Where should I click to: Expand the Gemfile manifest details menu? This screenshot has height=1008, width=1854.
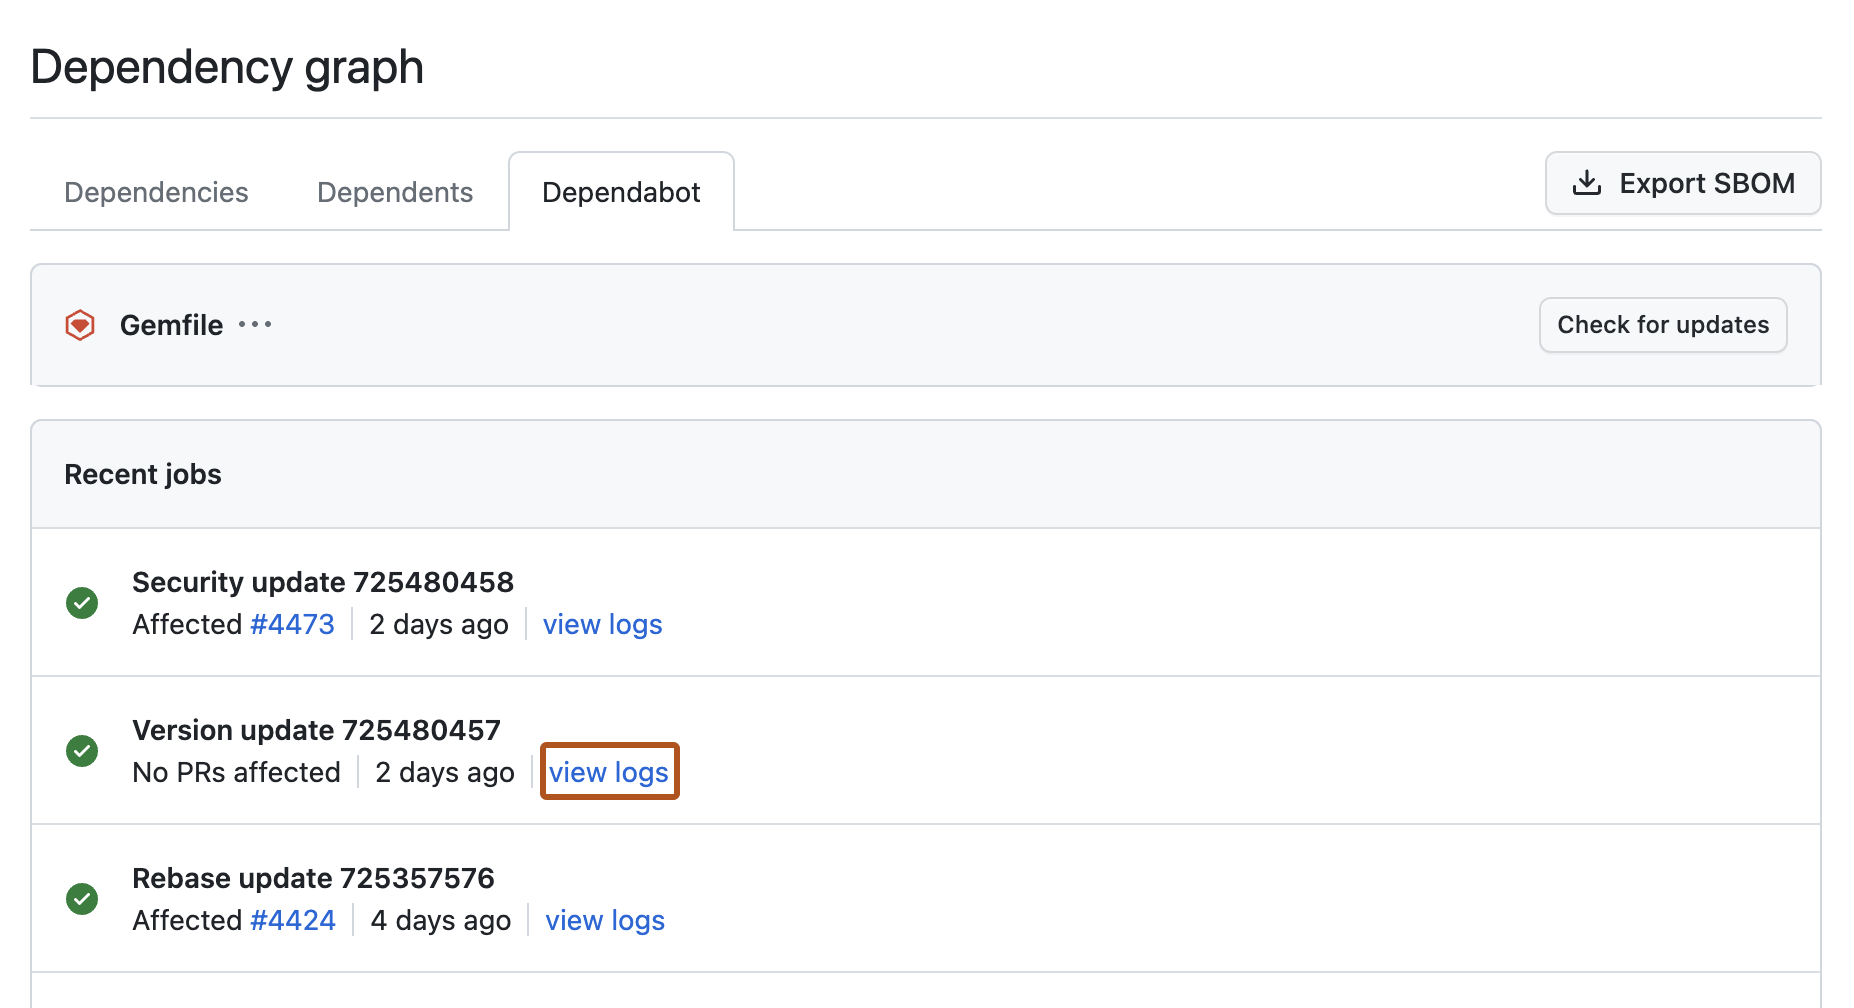point(254,325)
